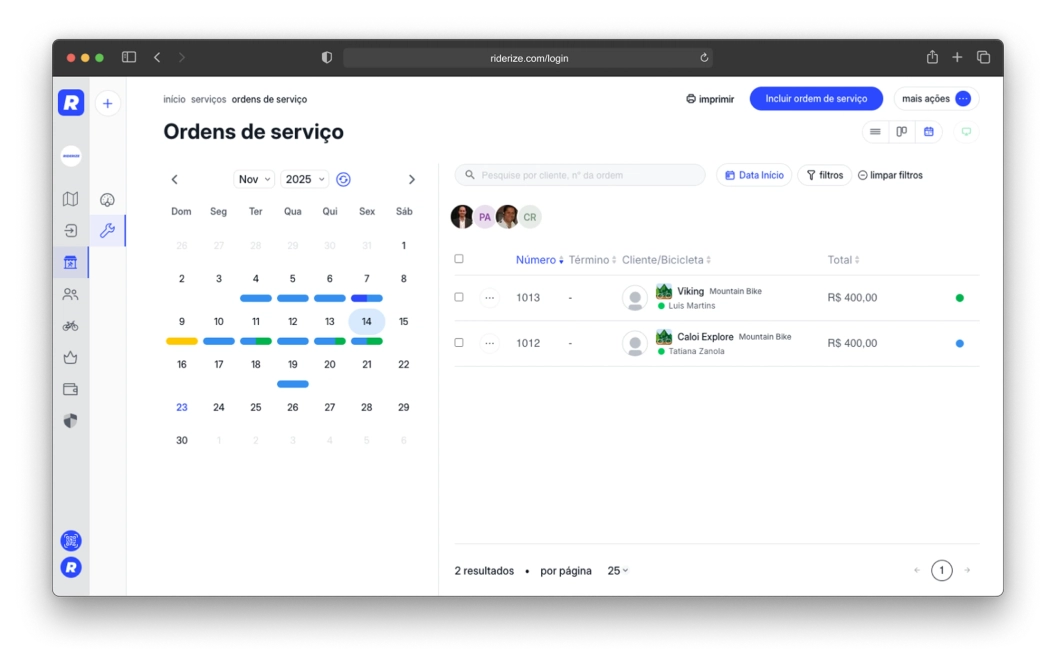Click the 'limpar filtros' link
Image resolution: width=1056 pixels, height=664 pixels.
coord(890,175)
